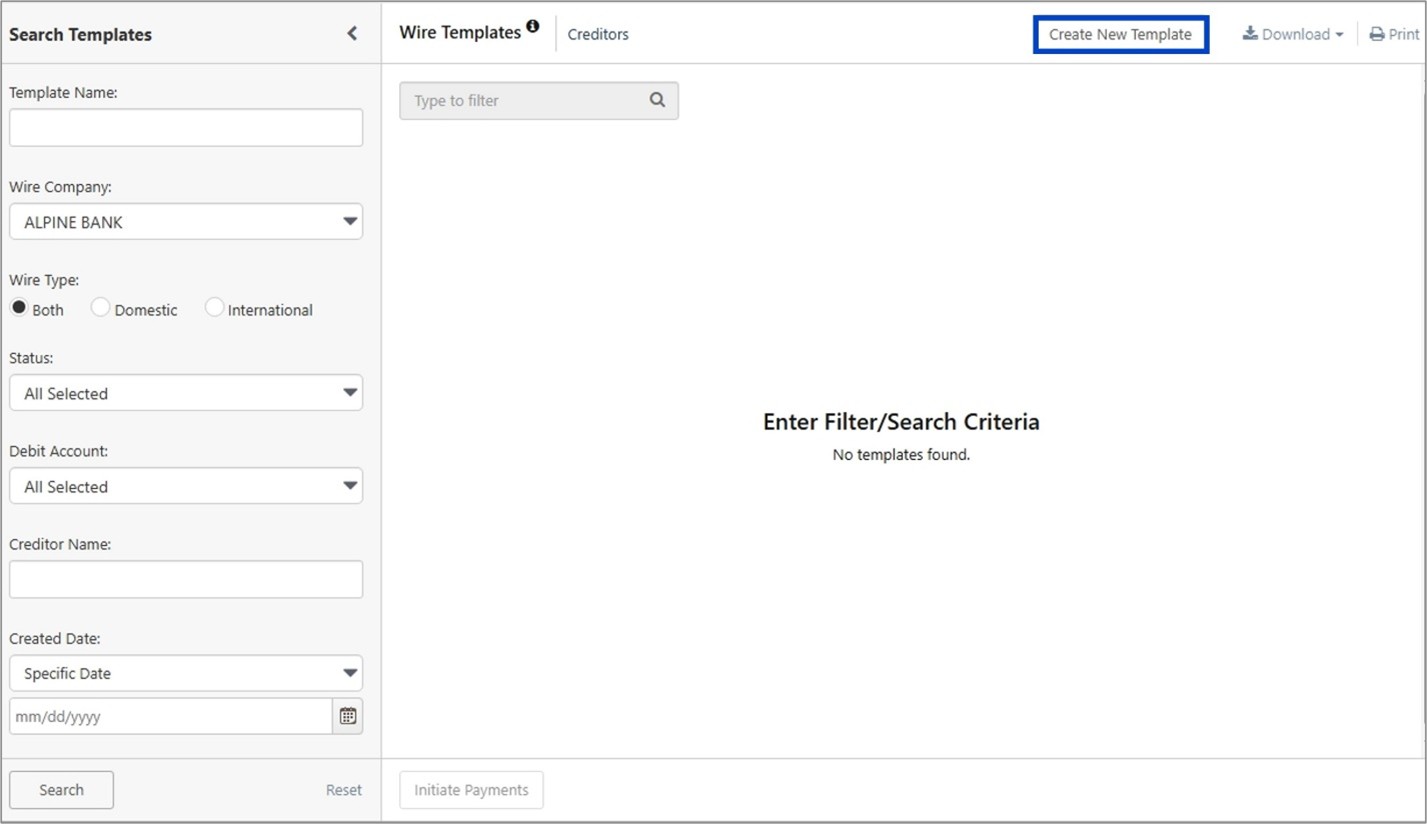Click the Print icon
Viewport: 1427px width, 824px height.
pos(1377,34)
